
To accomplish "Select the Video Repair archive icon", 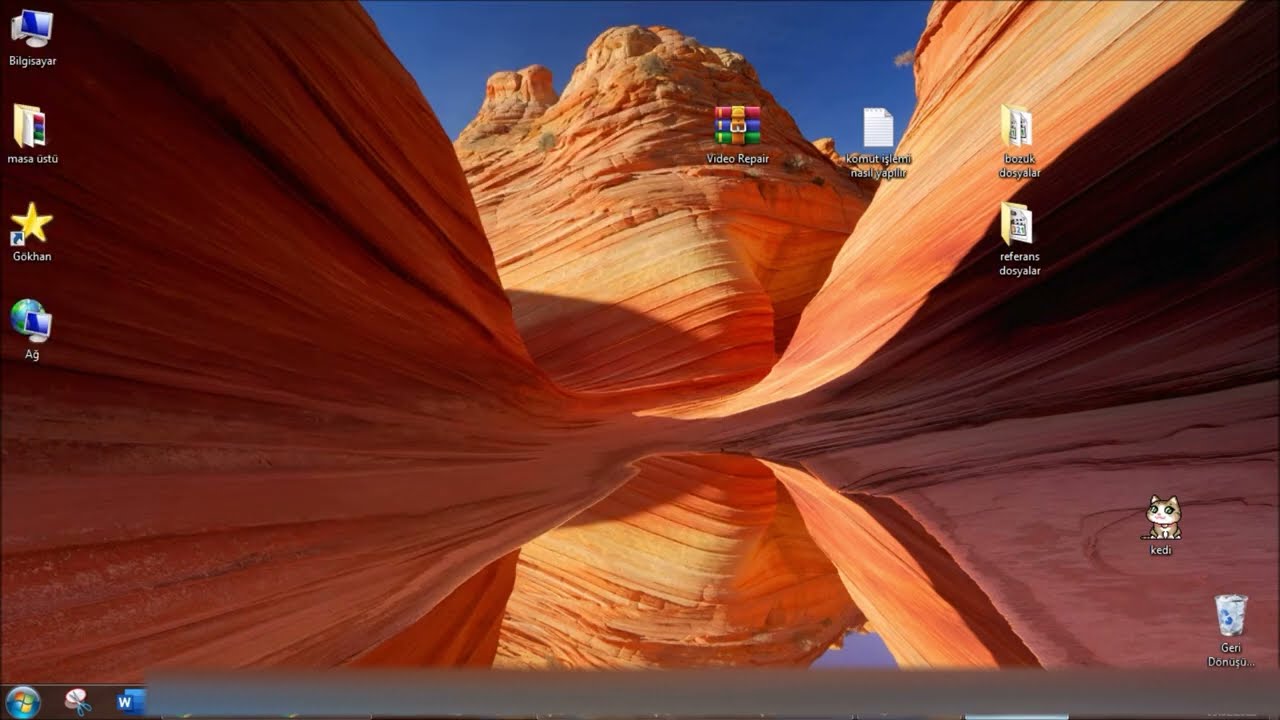I will click(737, 126).
